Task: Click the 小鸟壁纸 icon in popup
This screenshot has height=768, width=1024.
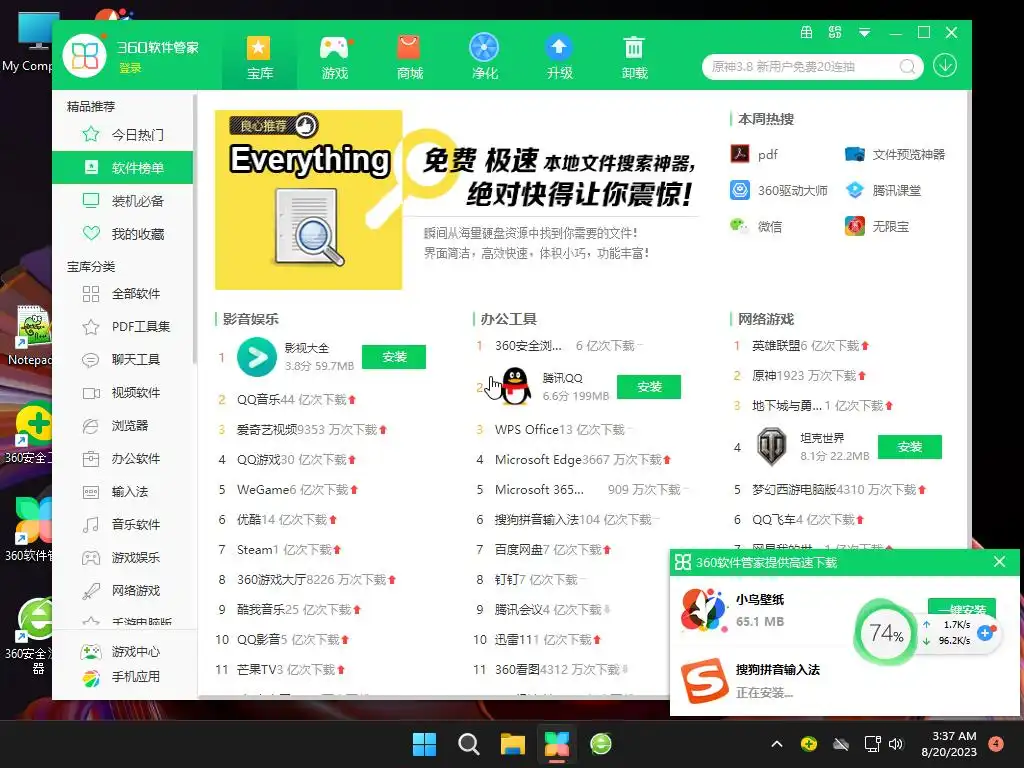Action: point(703,610)
